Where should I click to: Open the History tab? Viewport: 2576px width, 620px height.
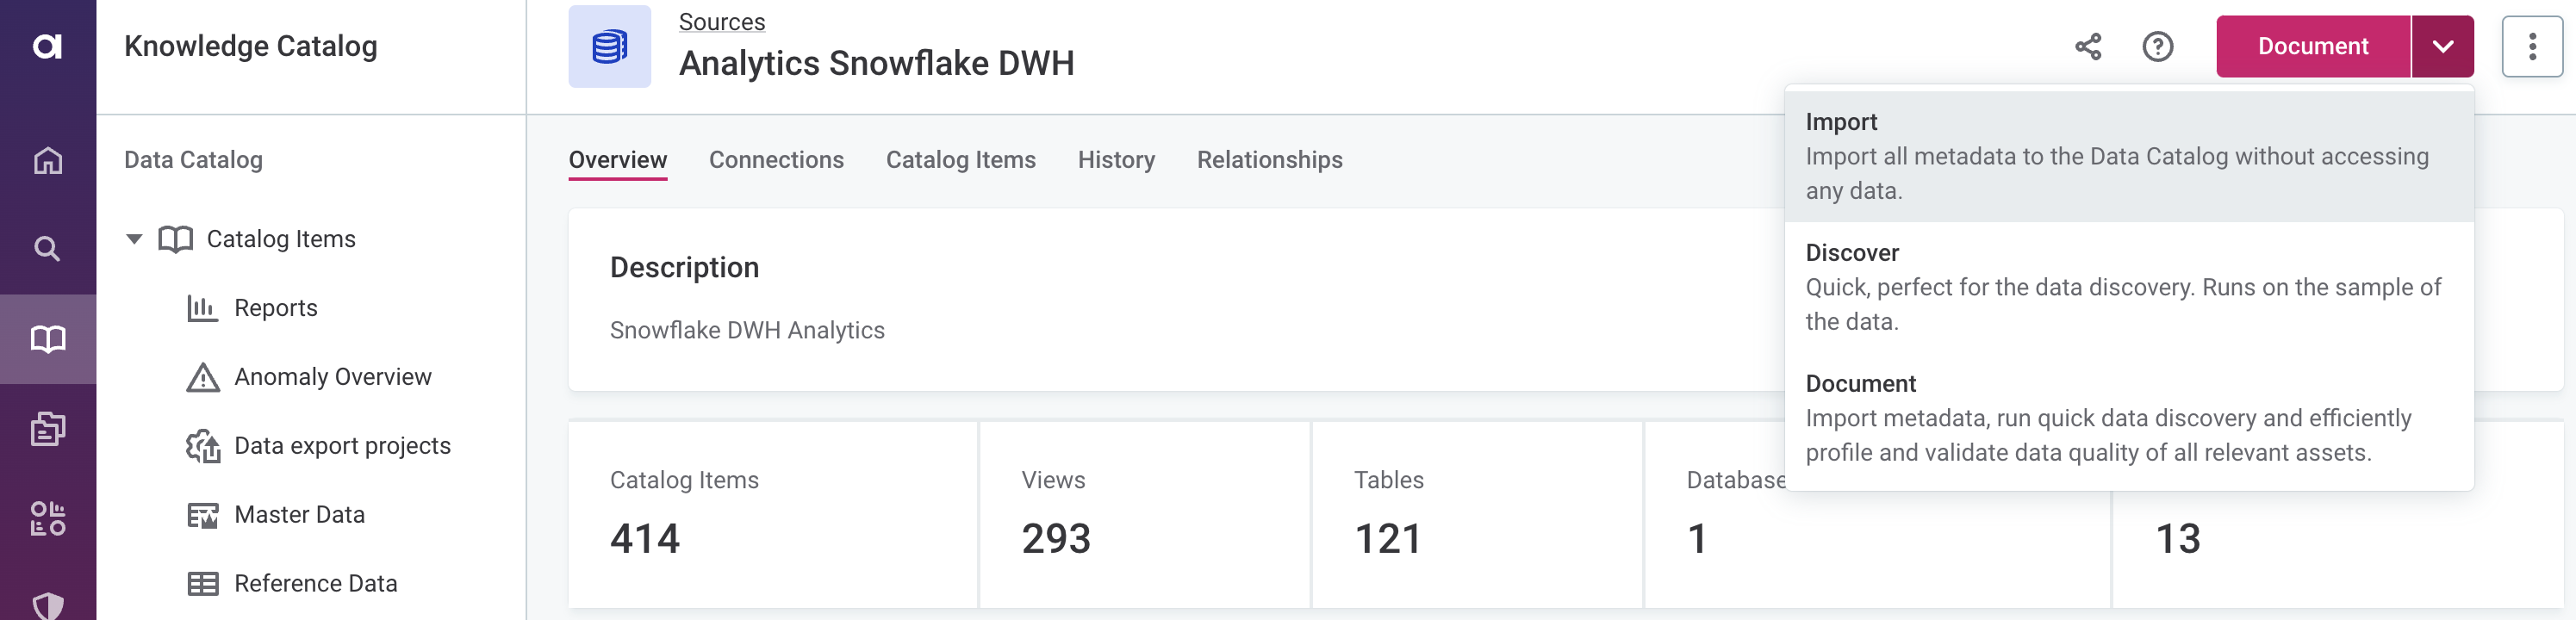pyautogui.click(x=1116, y=160)
